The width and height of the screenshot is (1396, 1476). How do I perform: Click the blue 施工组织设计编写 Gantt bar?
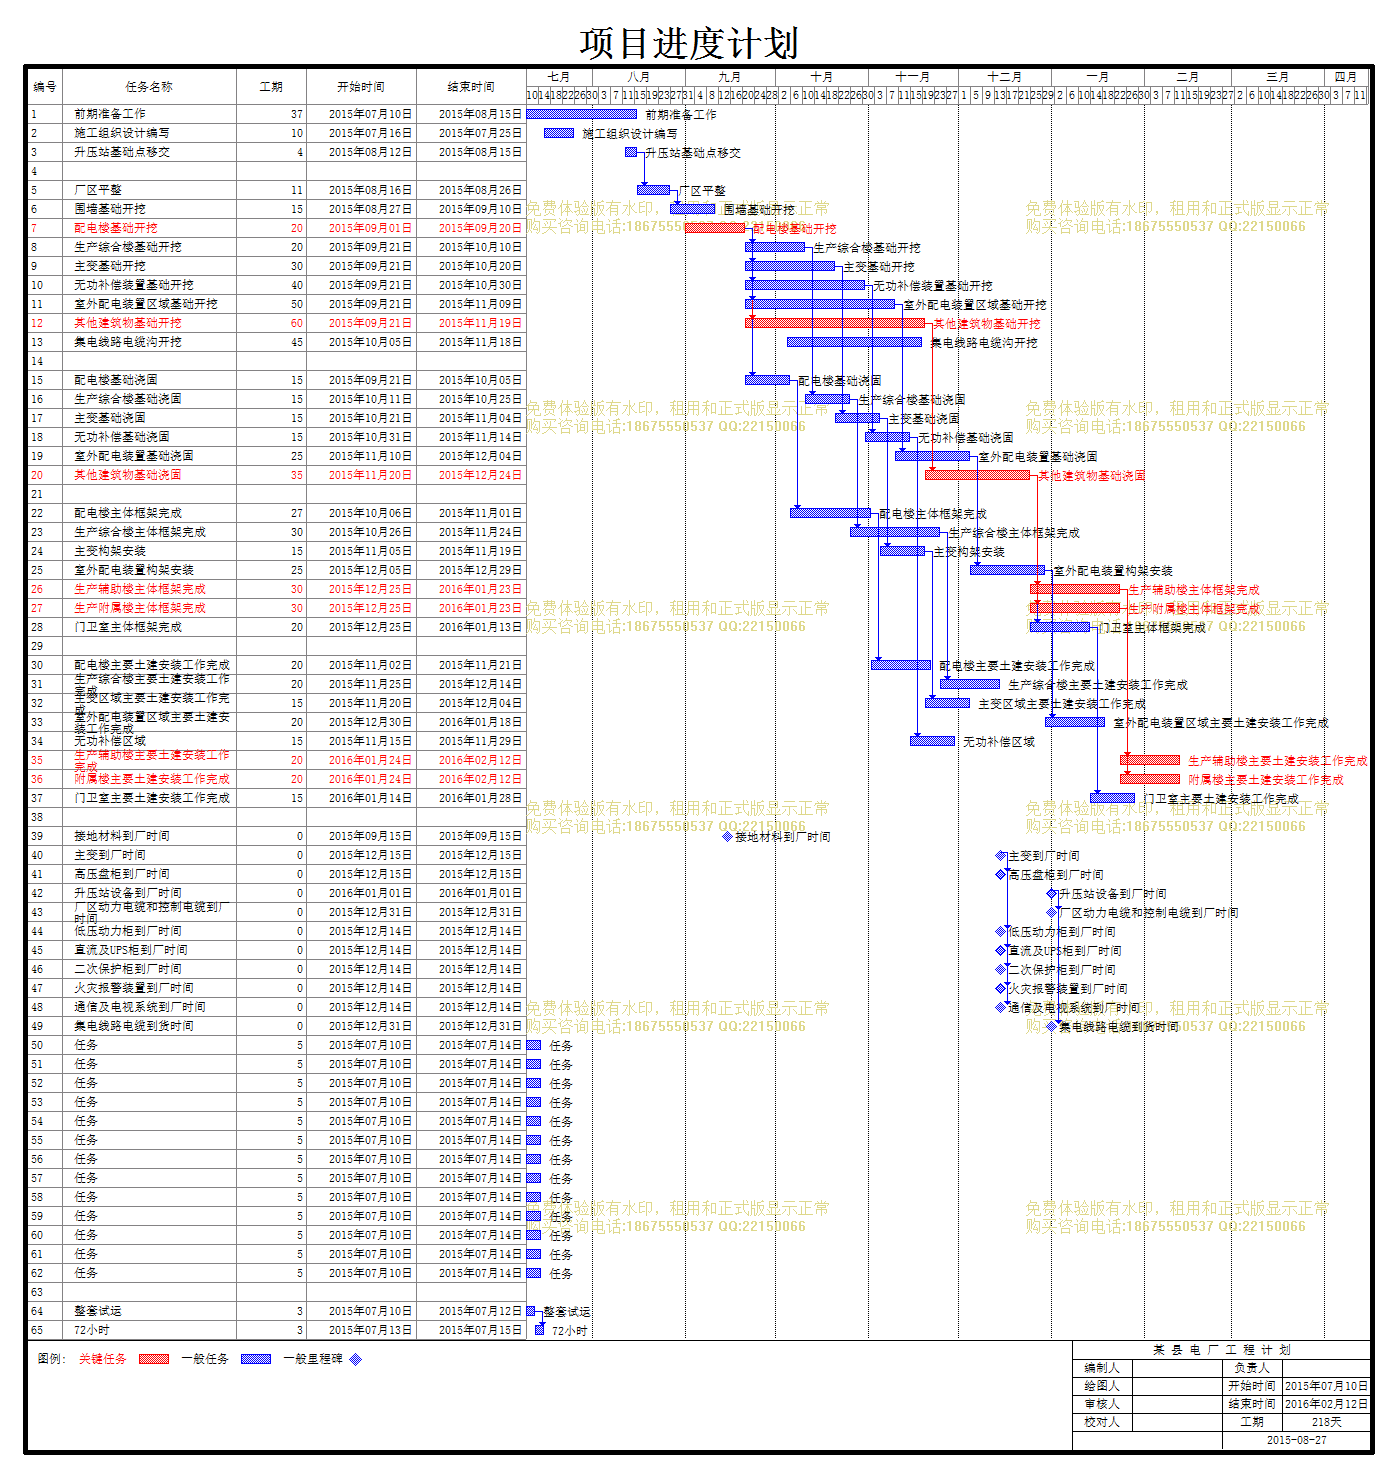coord(559,133)
